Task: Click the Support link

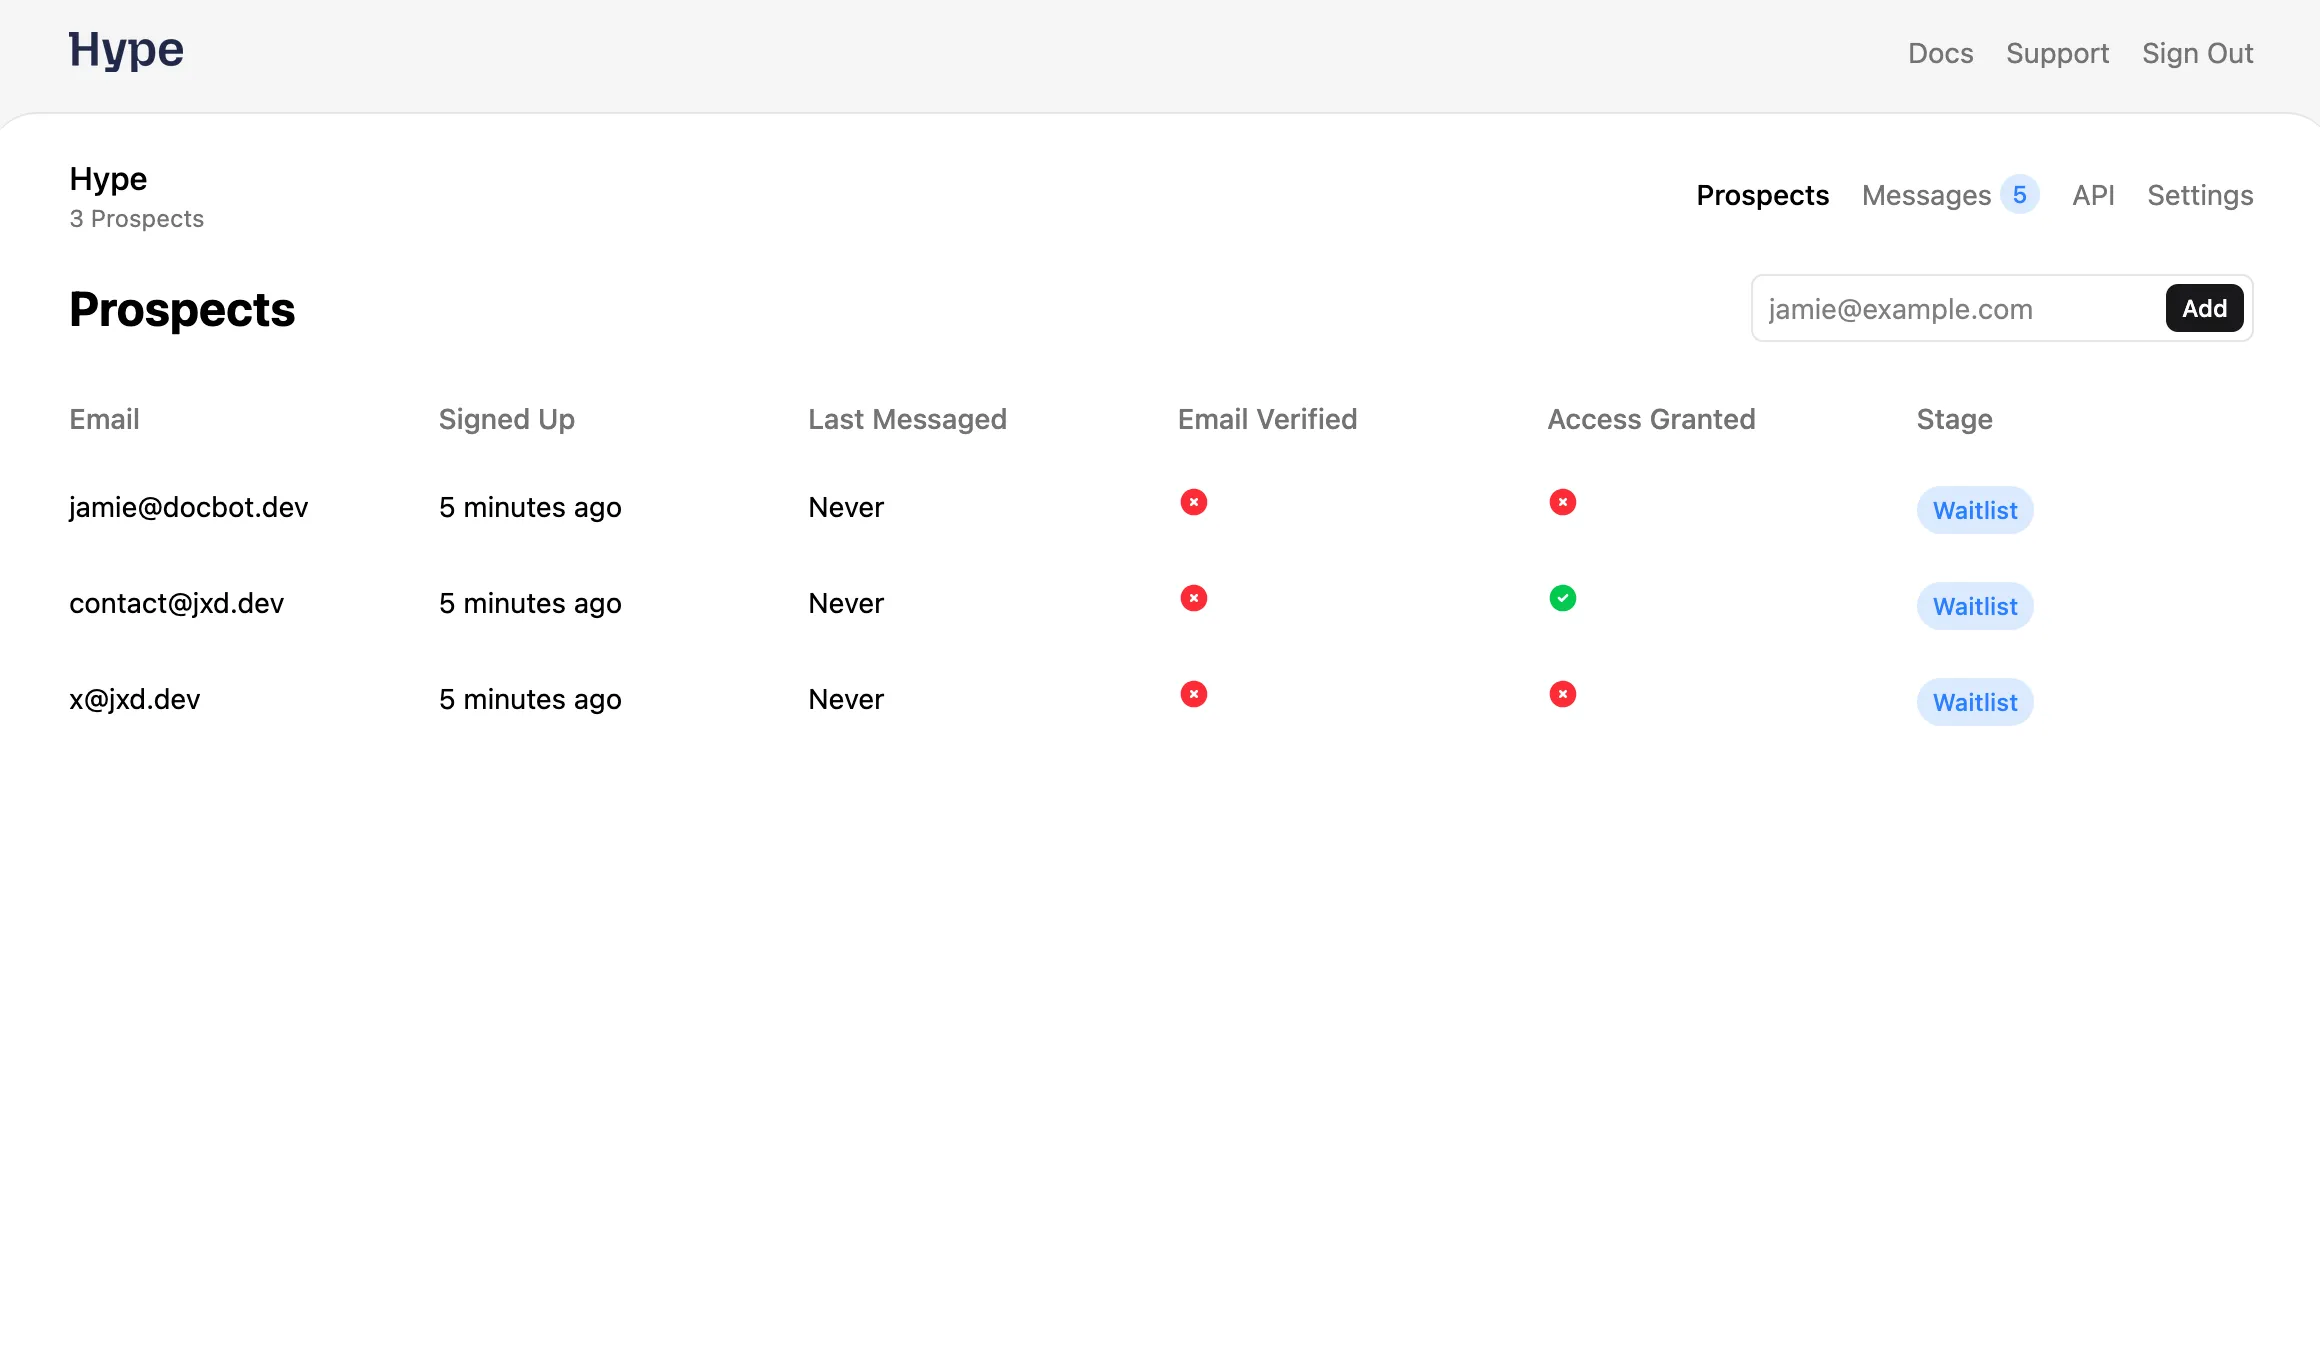Action: click(x=2057, y=53)
